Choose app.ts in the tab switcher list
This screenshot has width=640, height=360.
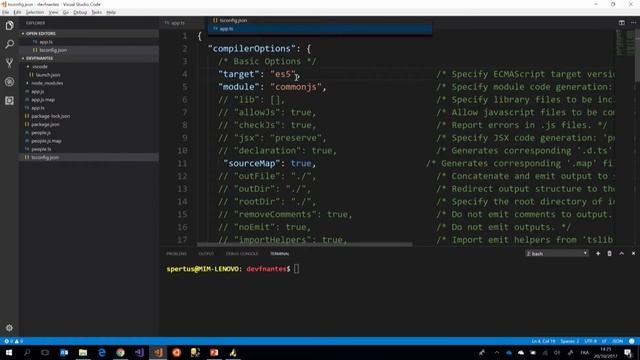[x=320, y=29]
